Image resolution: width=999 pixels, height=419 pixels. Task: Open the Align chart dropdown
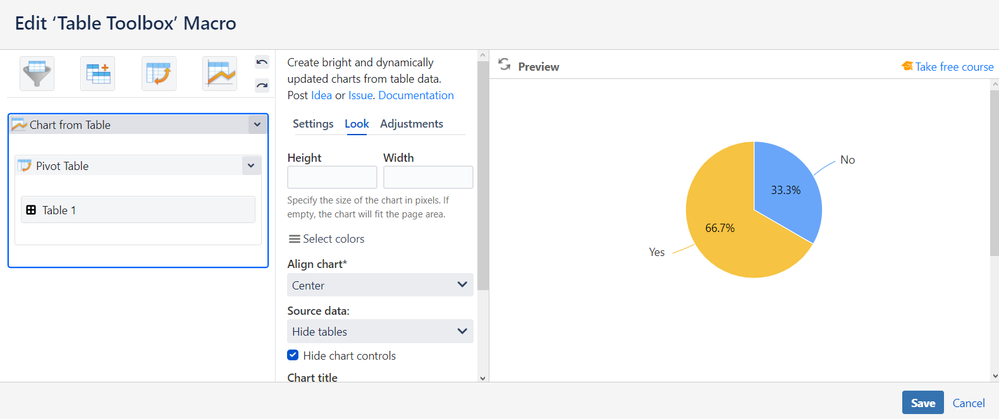(x=380, y=285)
